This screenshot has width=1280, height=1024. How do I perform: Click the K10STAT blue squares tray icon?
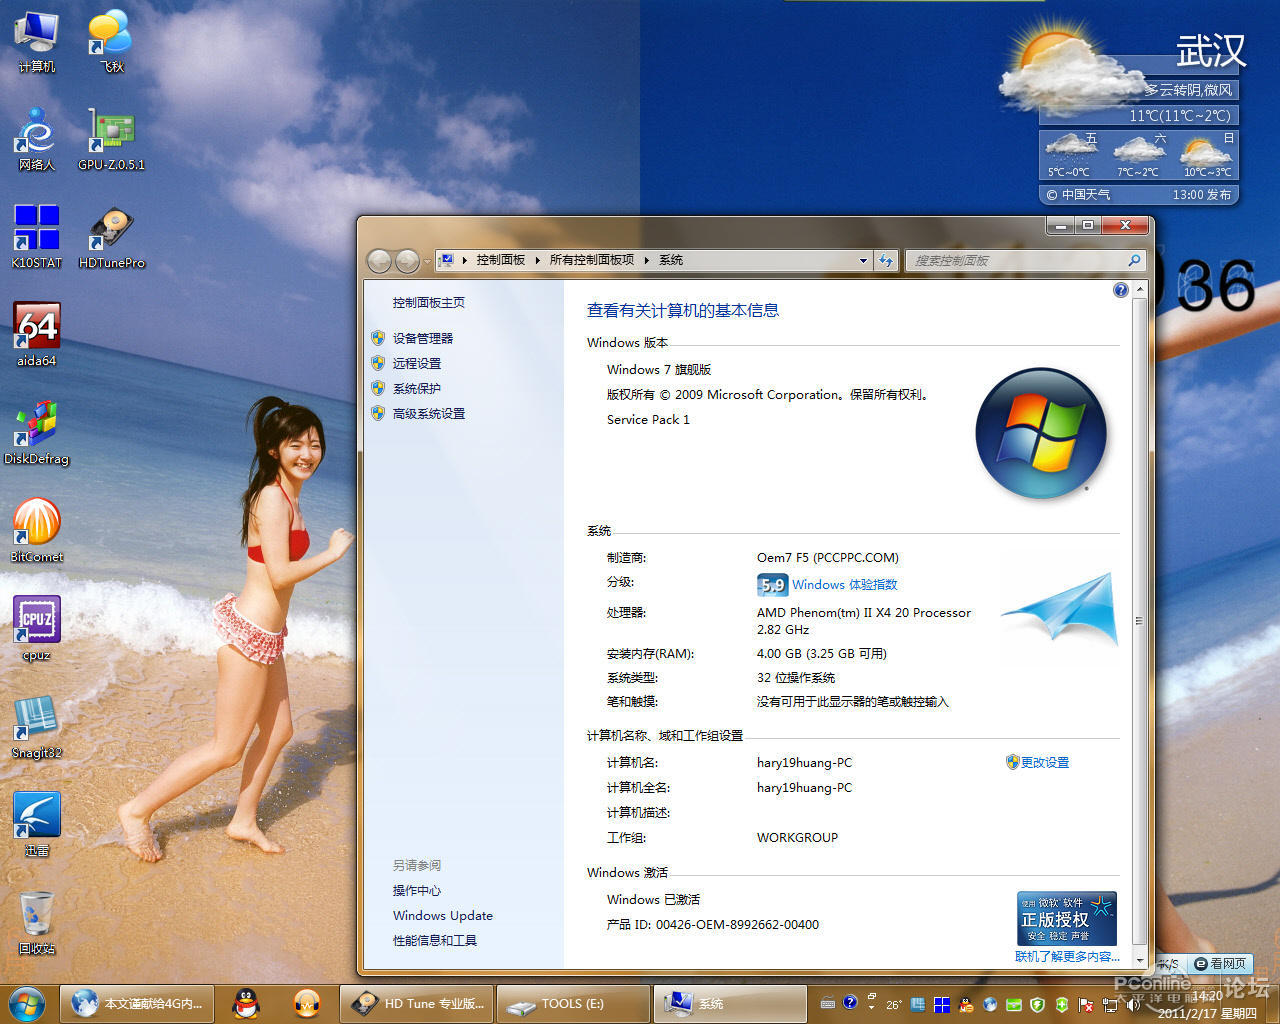click(x=942, y=1005)
